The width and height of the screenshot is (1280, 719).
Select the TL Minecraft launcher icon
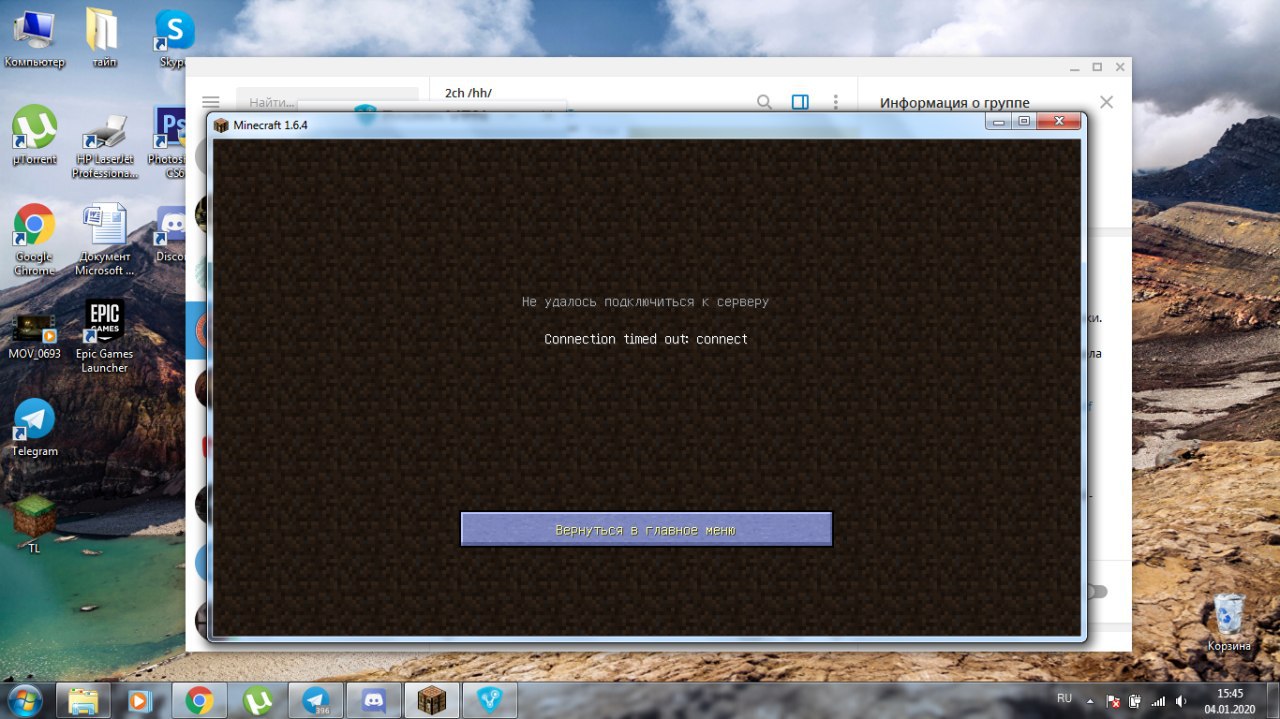coord(34,524)
